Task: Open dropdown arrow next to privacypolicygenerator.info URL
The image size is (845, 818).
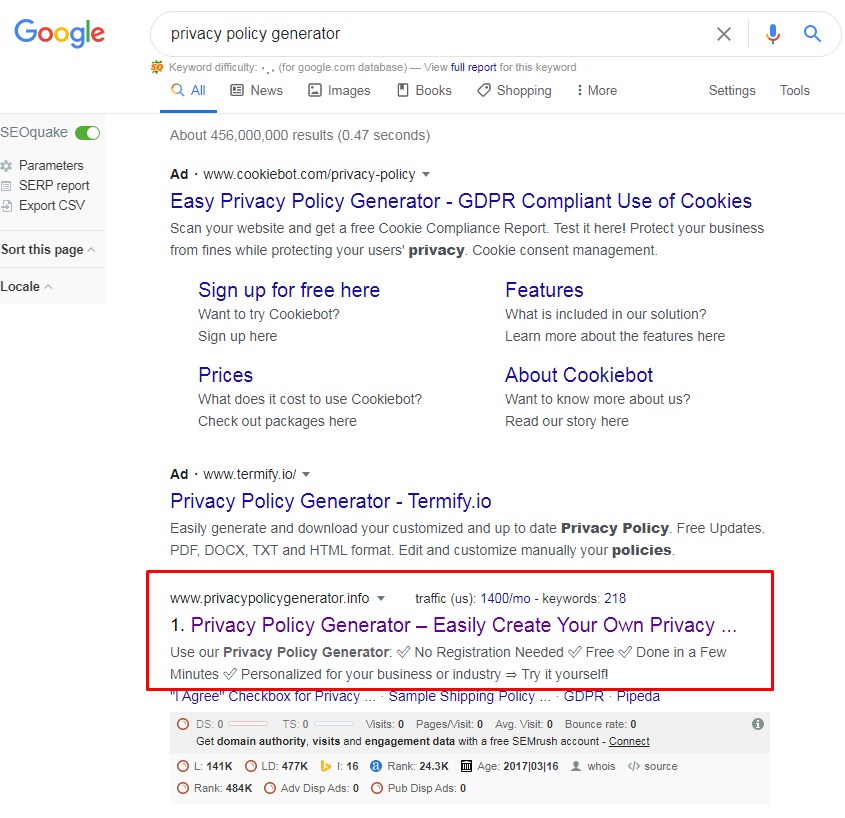Action: pyautogui.click(x=381, y=599)
